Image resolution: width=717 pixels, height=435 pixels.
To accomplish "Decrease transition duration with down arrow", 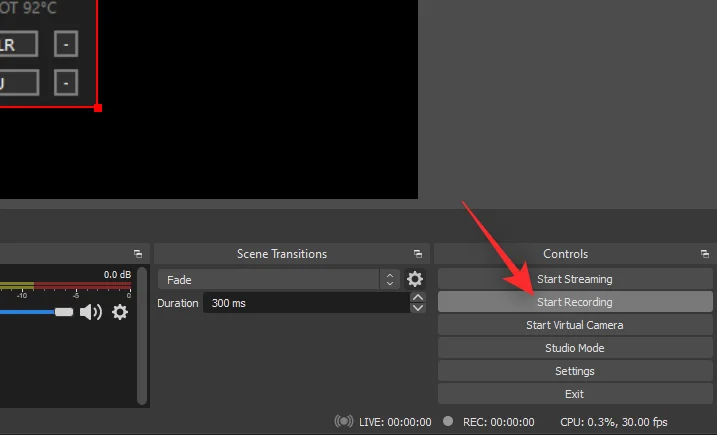I will click(418, 308).
